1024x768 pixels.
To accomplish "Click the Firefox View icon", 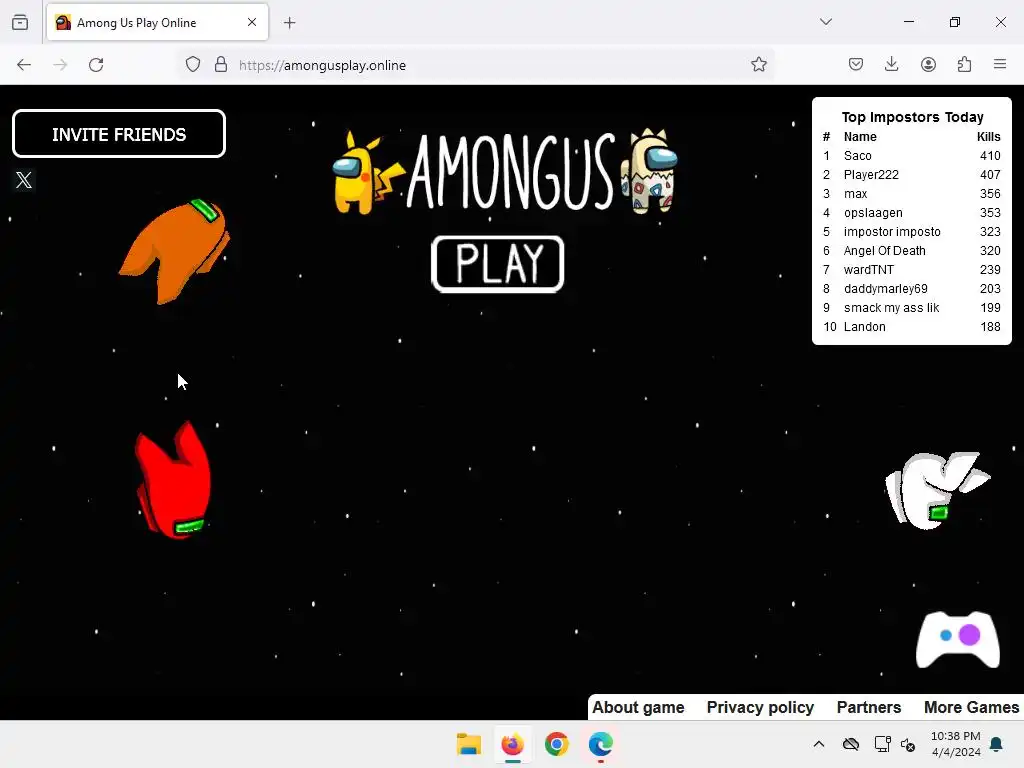I will point(20,23).
